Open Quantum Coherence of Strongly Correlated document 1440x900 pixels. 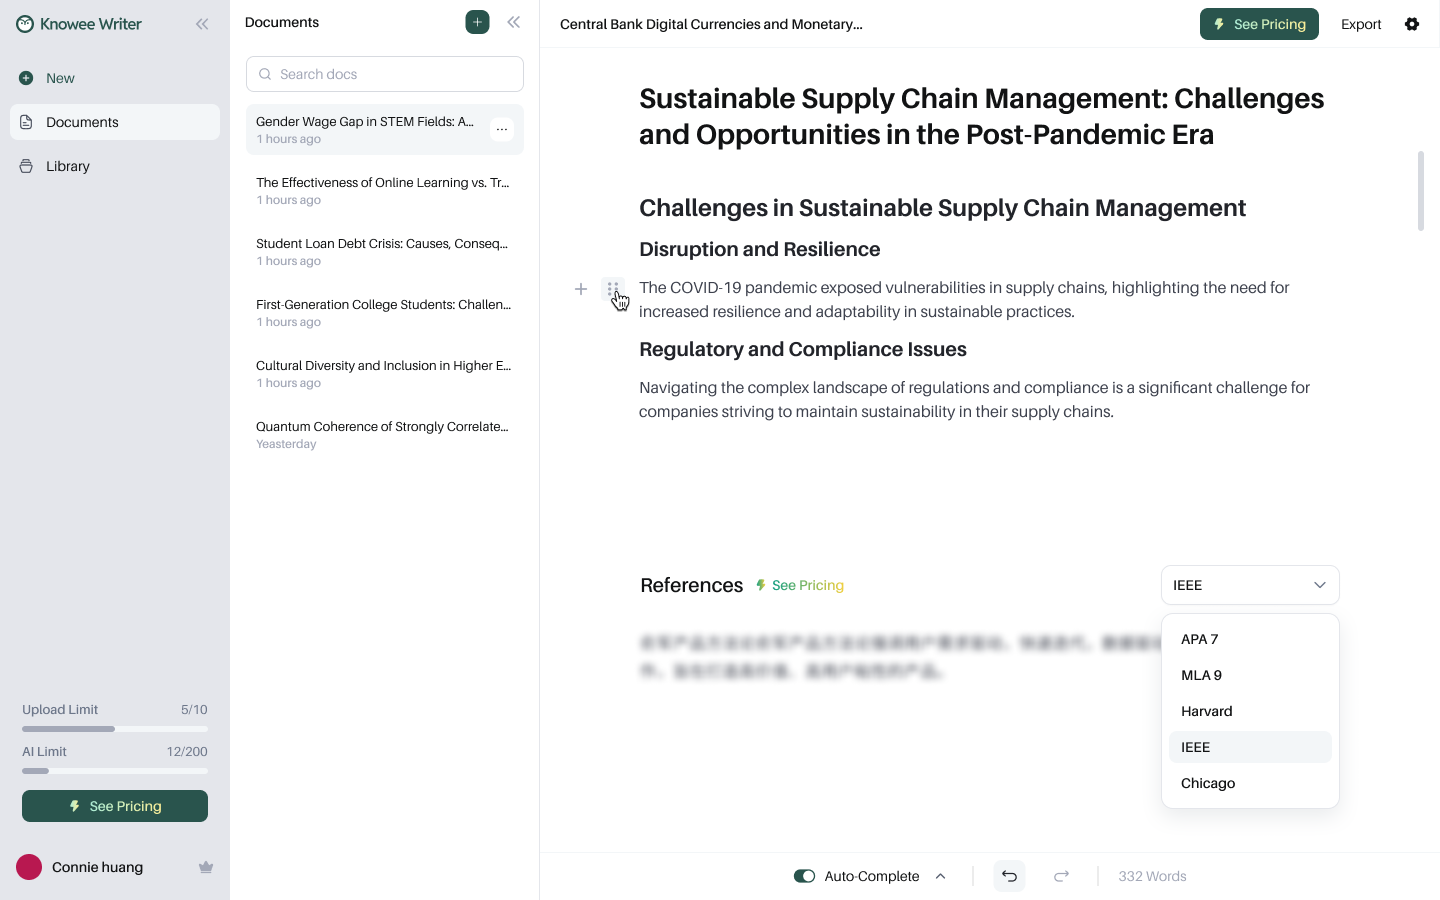coord(385,435)
